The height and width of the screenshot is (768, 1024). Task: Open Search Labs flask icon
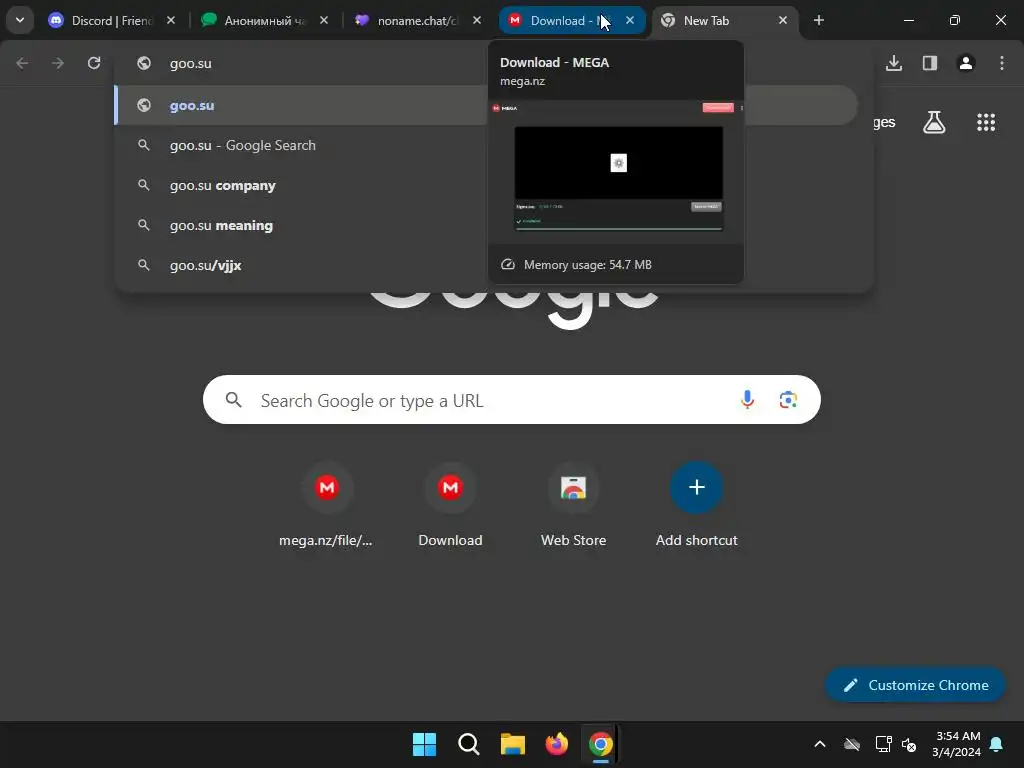[934, 122]
